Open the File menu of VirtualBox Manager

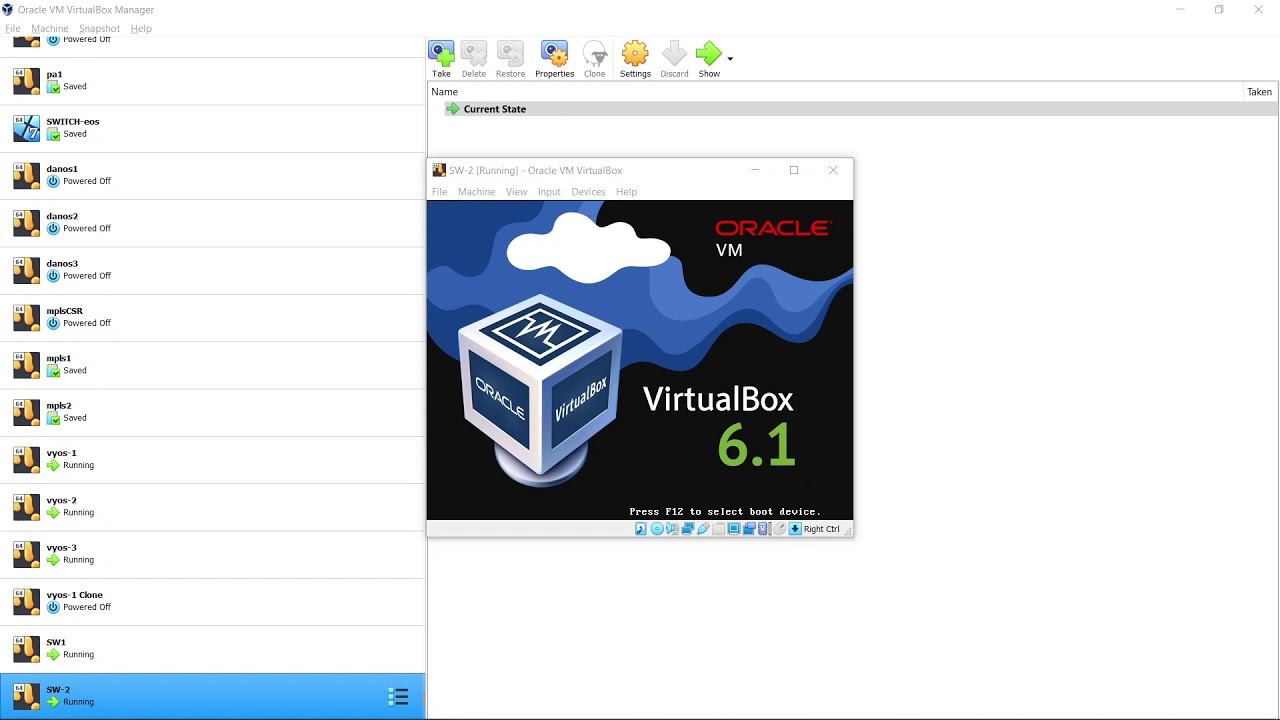coord(13,28)
